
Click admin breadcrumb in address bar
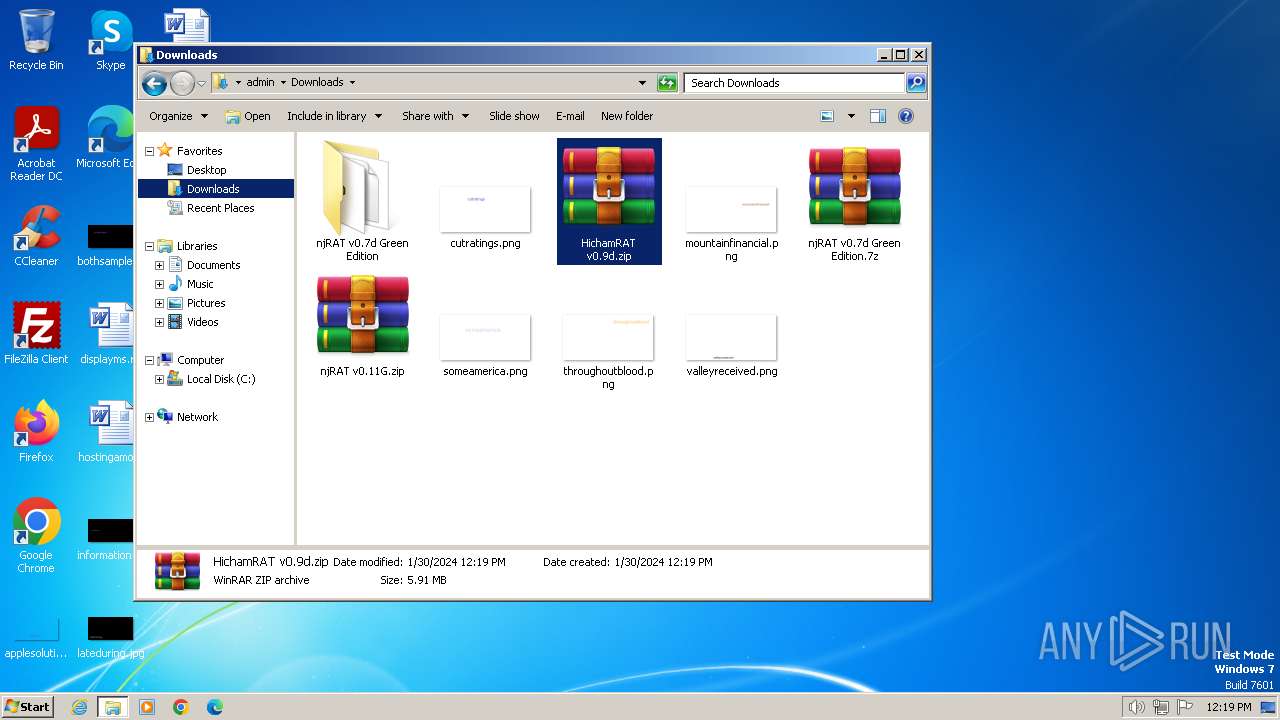260,83
